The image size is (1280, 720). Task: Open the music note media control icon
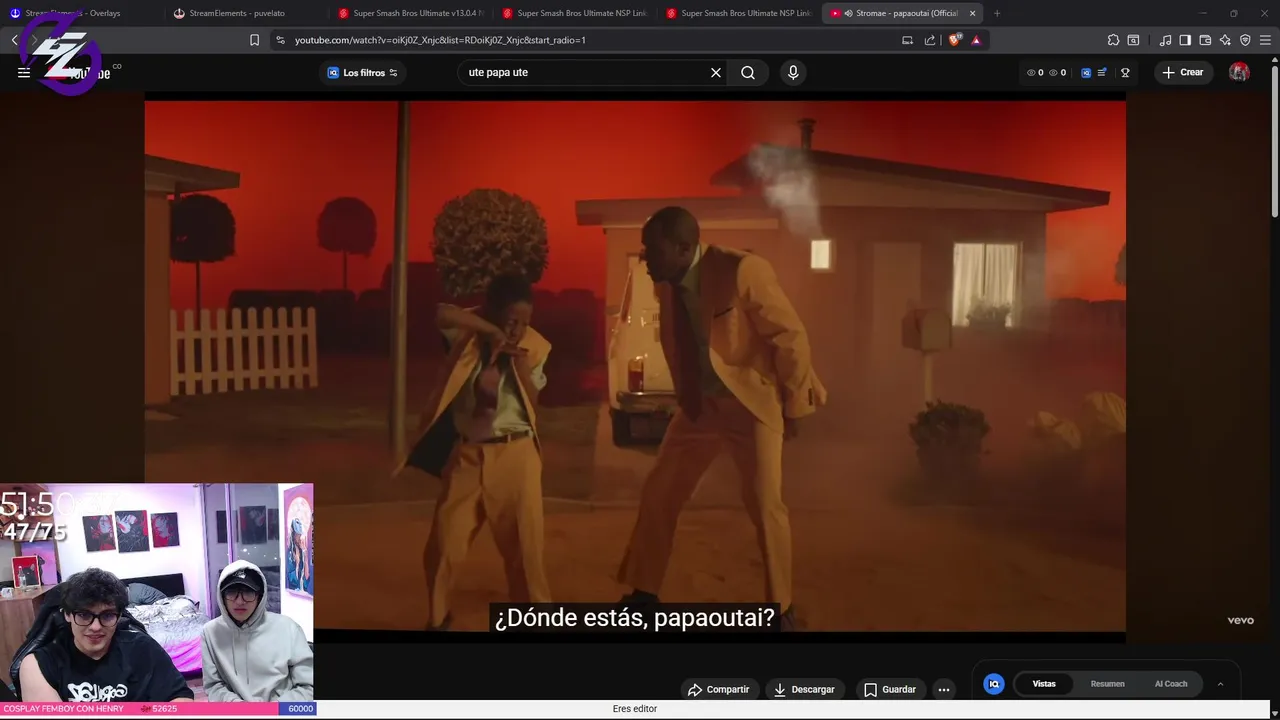click(x=1165, y=40)
